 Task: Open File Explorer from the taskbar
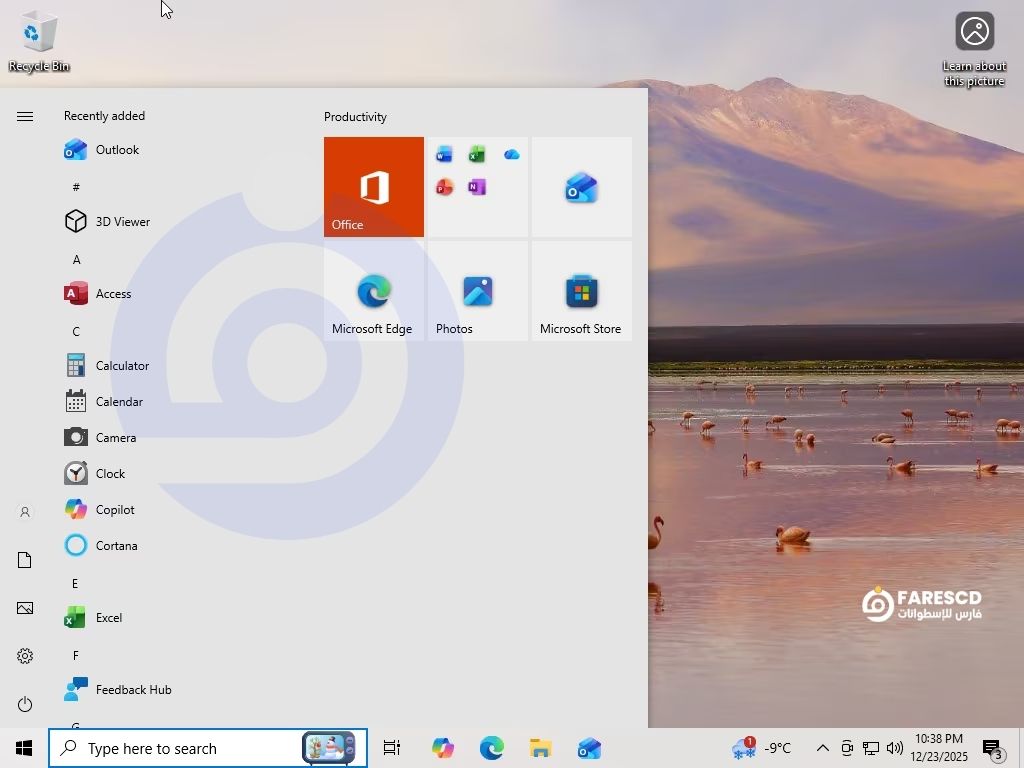[x=540, y=748]
